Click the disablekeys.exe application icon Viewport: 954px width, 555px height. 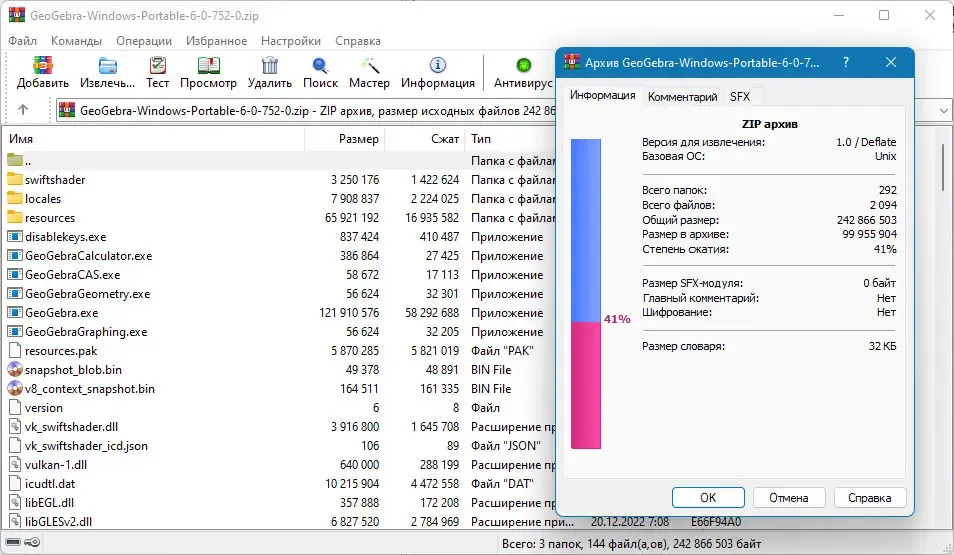pos(15,236)
